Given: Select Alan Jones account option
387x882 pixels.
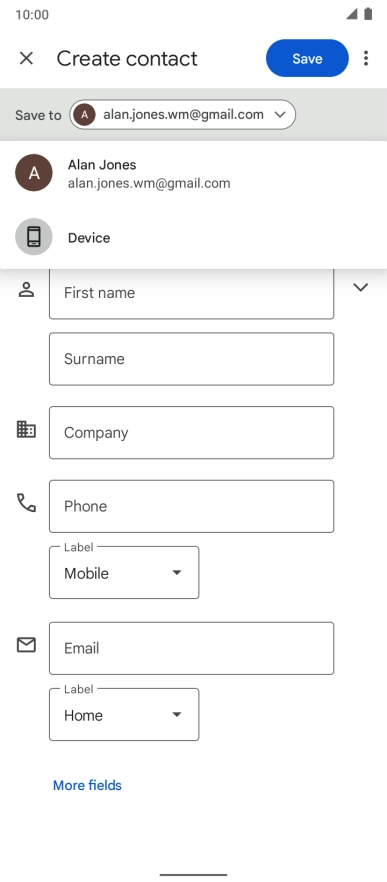Looking at the screenshot, I should [194, 173].
